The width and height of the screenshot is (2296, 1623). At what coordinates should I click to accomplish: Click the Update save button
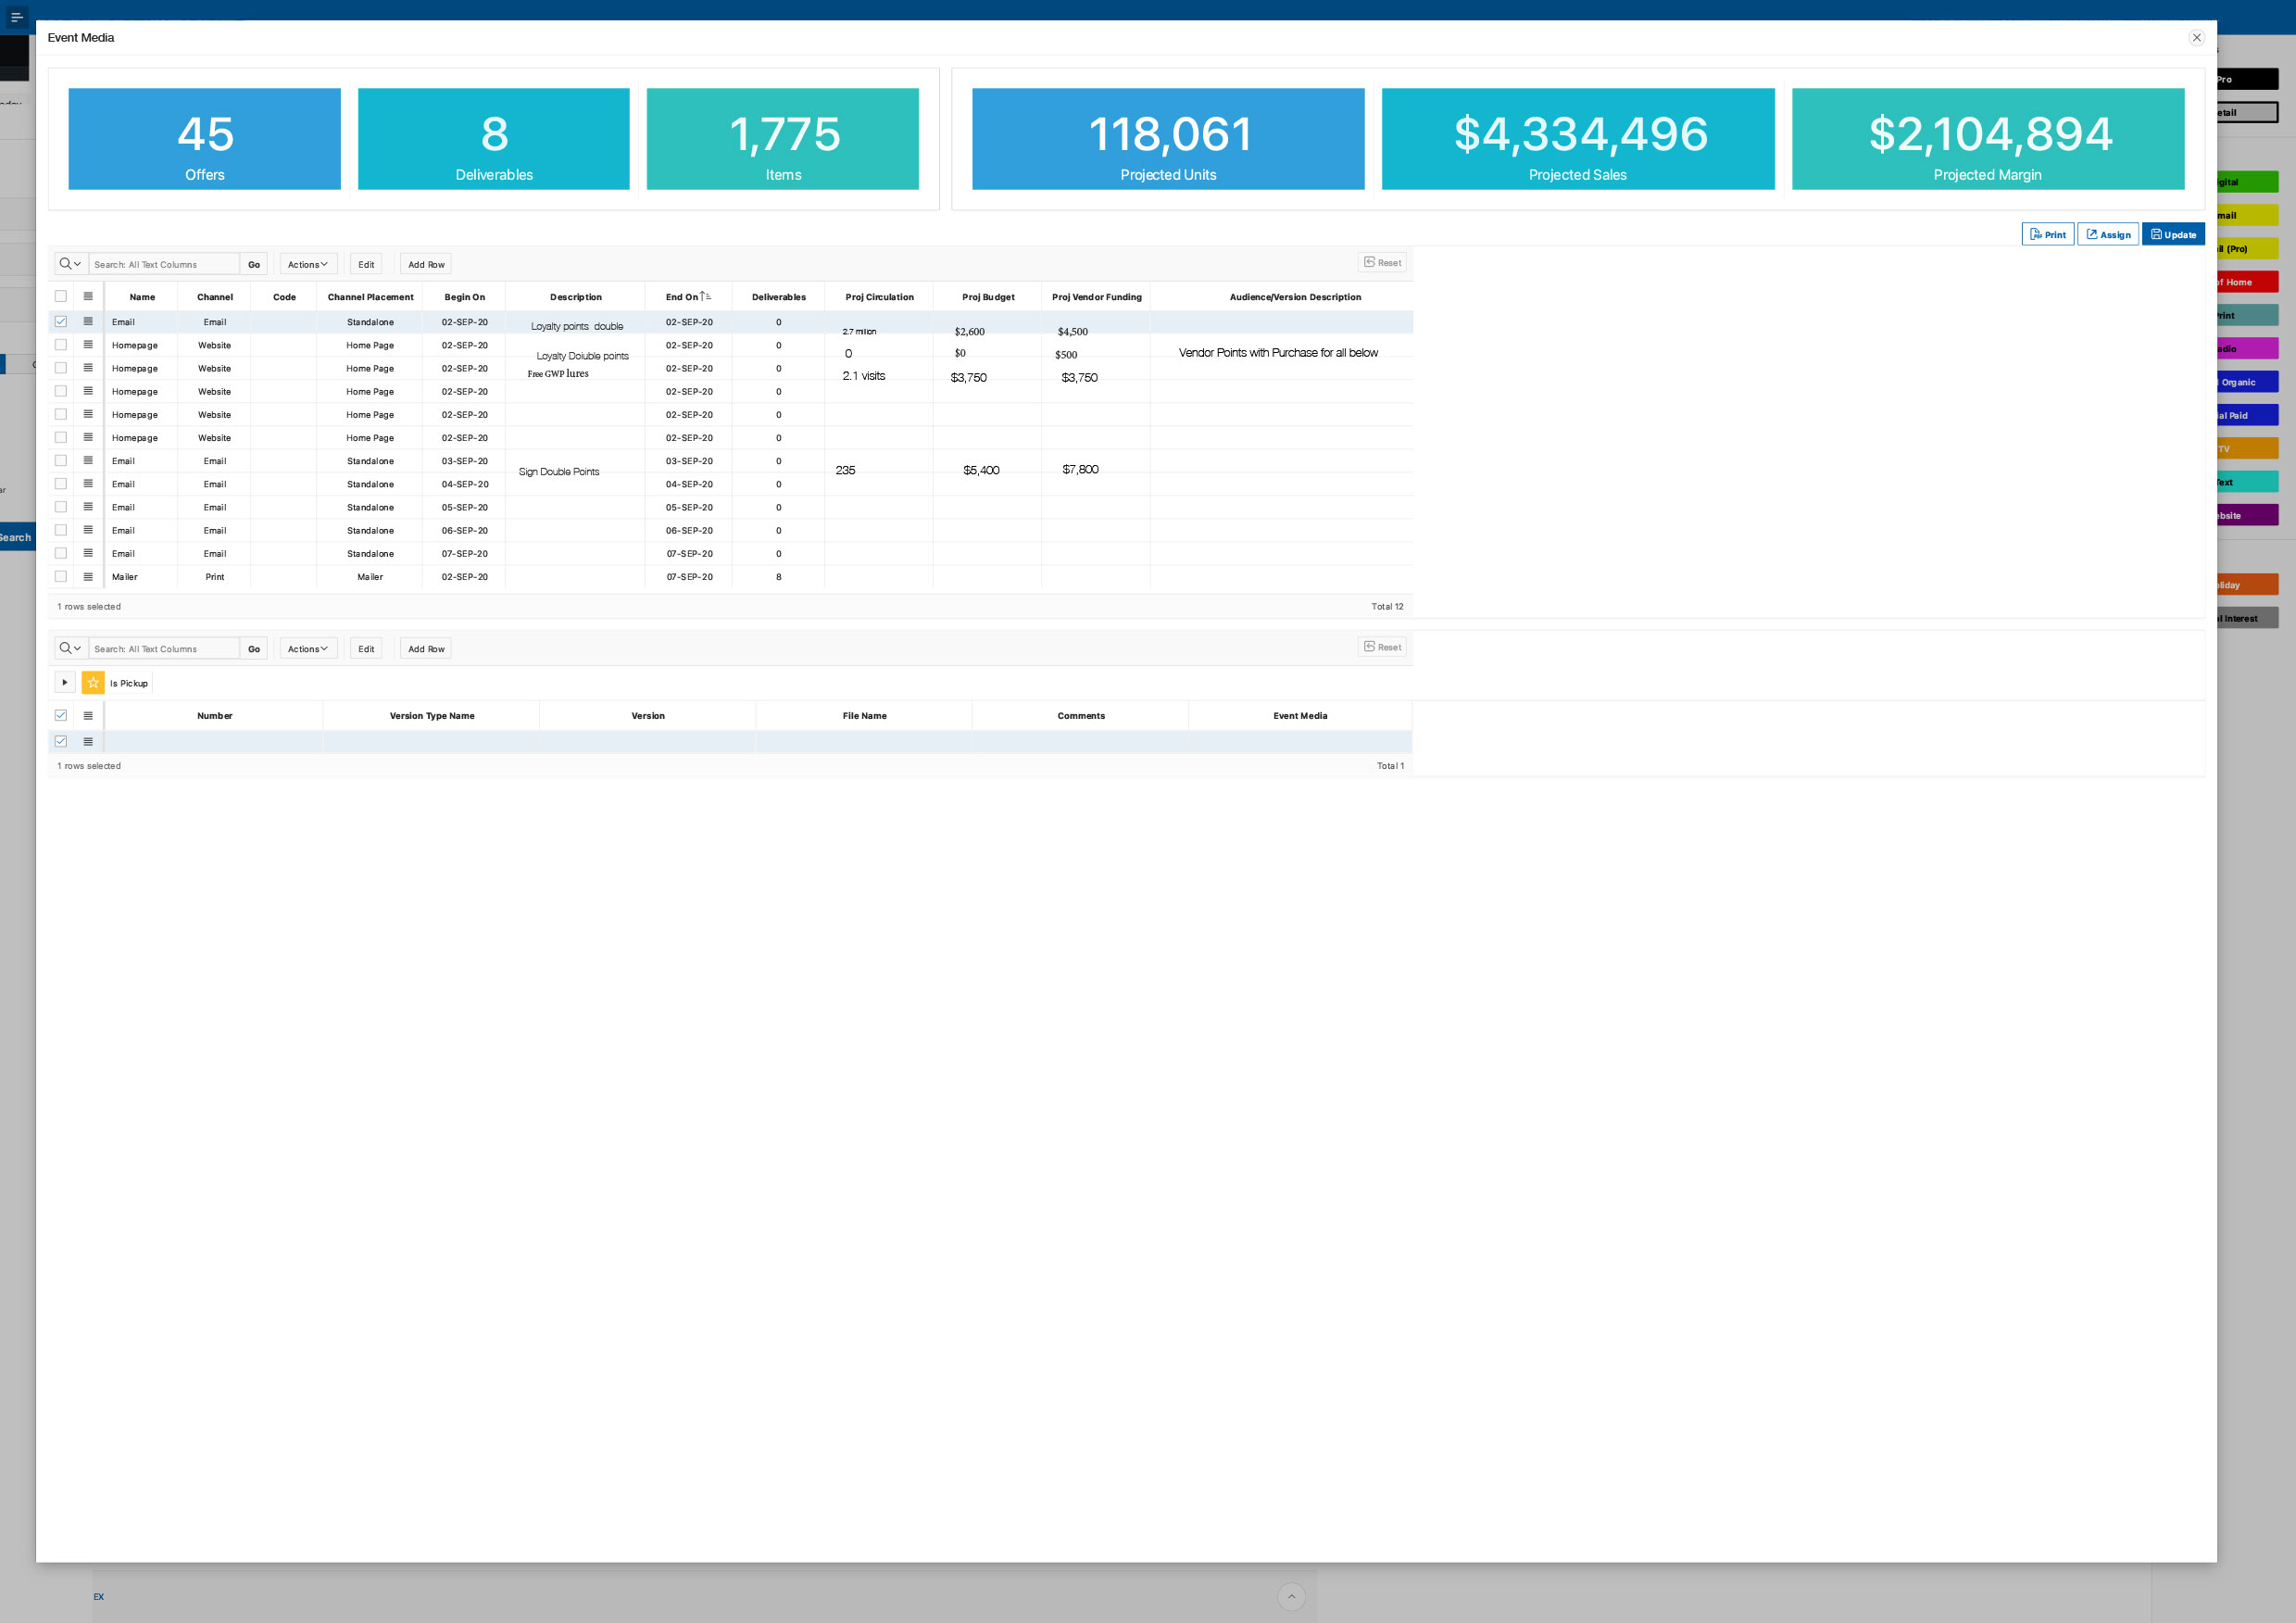[x=2172, y=234]
